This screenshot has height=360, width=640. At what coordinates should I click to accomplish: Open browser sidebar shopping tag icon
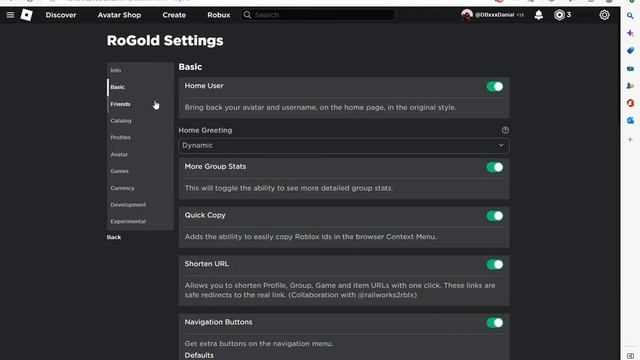pos(630,51)
